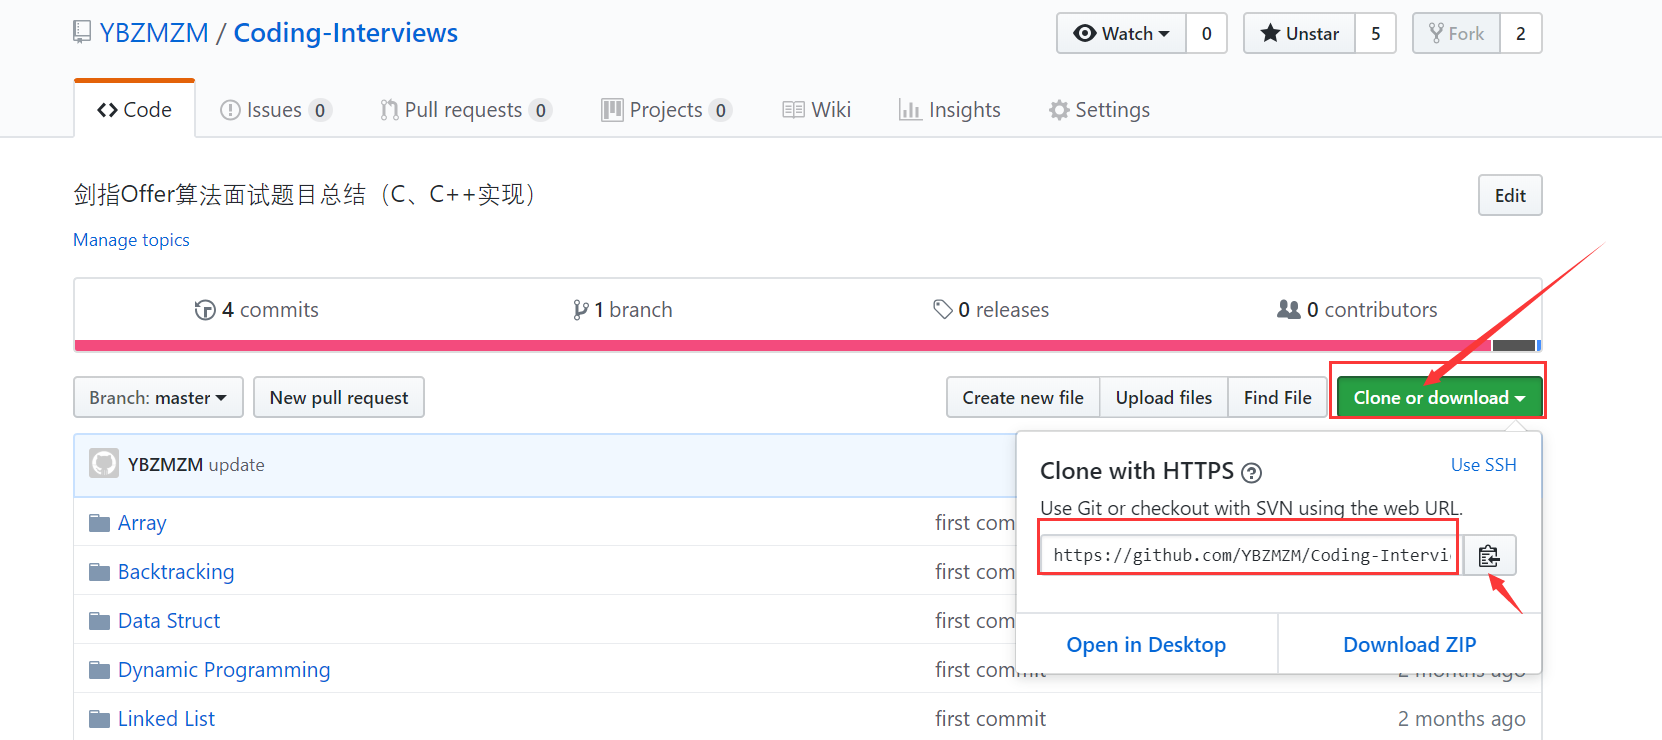Click 'first commit' message in Linked List row
This screenshot has height=740, width=1662.
pyautogui.click(x=990, y=719)
